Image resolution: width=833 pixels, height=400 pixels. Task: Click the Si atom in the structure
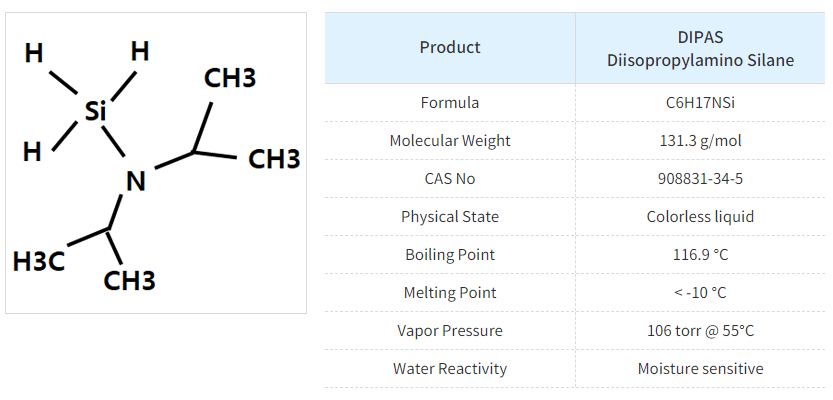95,111
